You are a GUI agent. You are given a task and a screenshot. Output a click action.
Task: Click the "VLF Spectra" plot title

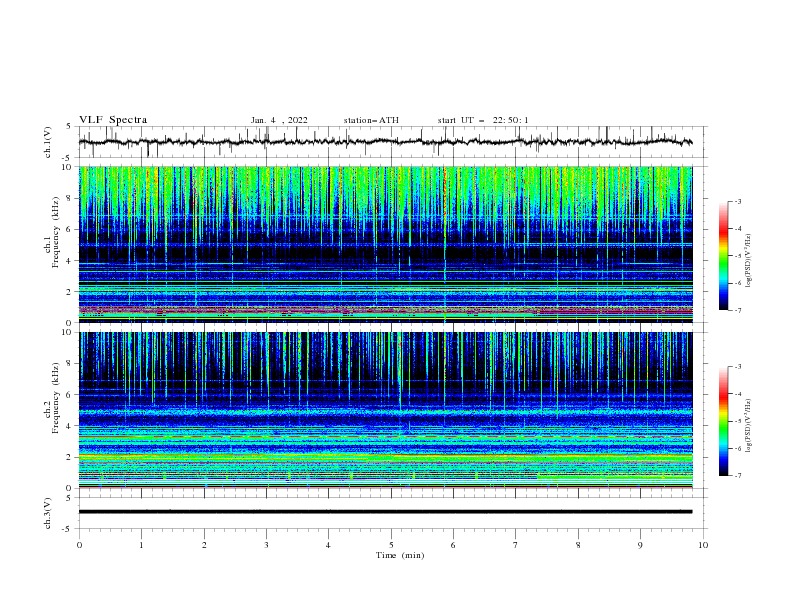click(x=113, y=120)
